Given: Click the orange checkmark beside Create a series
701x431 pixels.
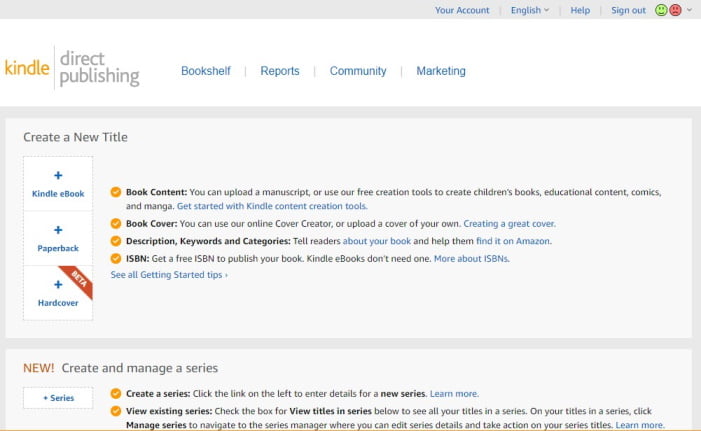Looking at the screenshot, I should click(x=116, y=393).
